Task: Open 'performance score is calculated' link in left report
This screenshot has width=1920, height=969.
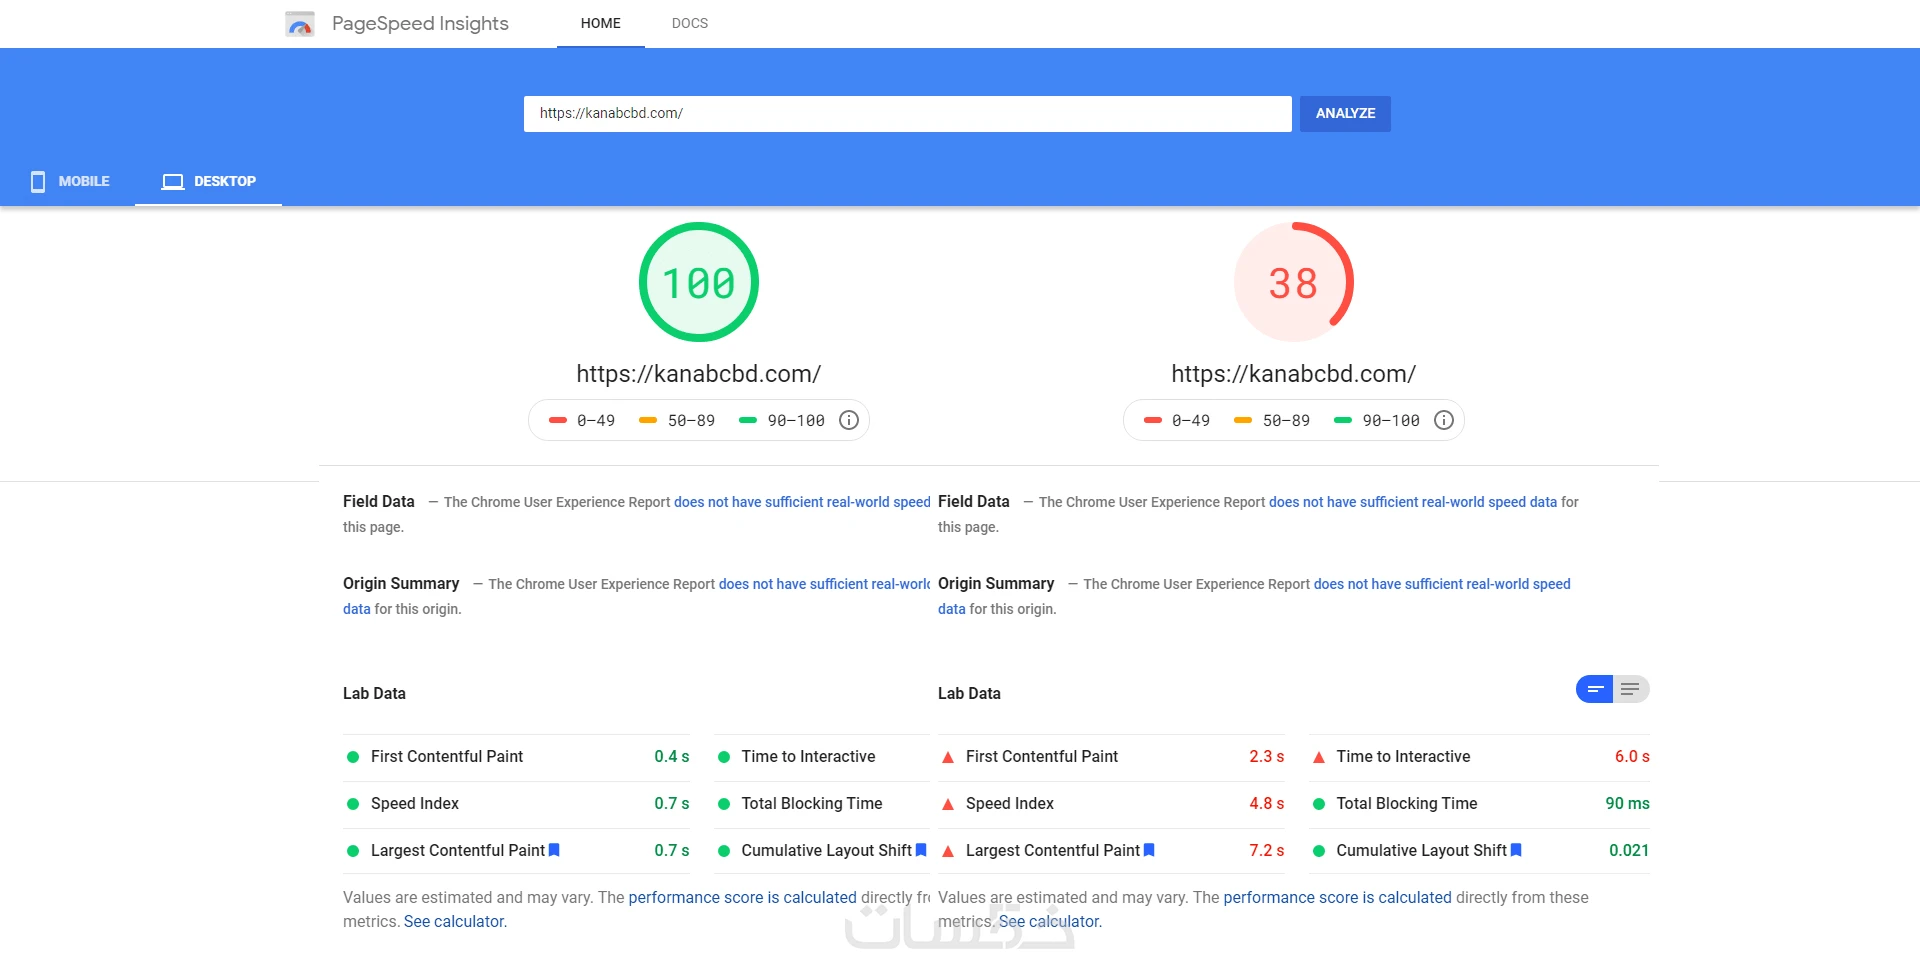Action: [x=742, y=897]
